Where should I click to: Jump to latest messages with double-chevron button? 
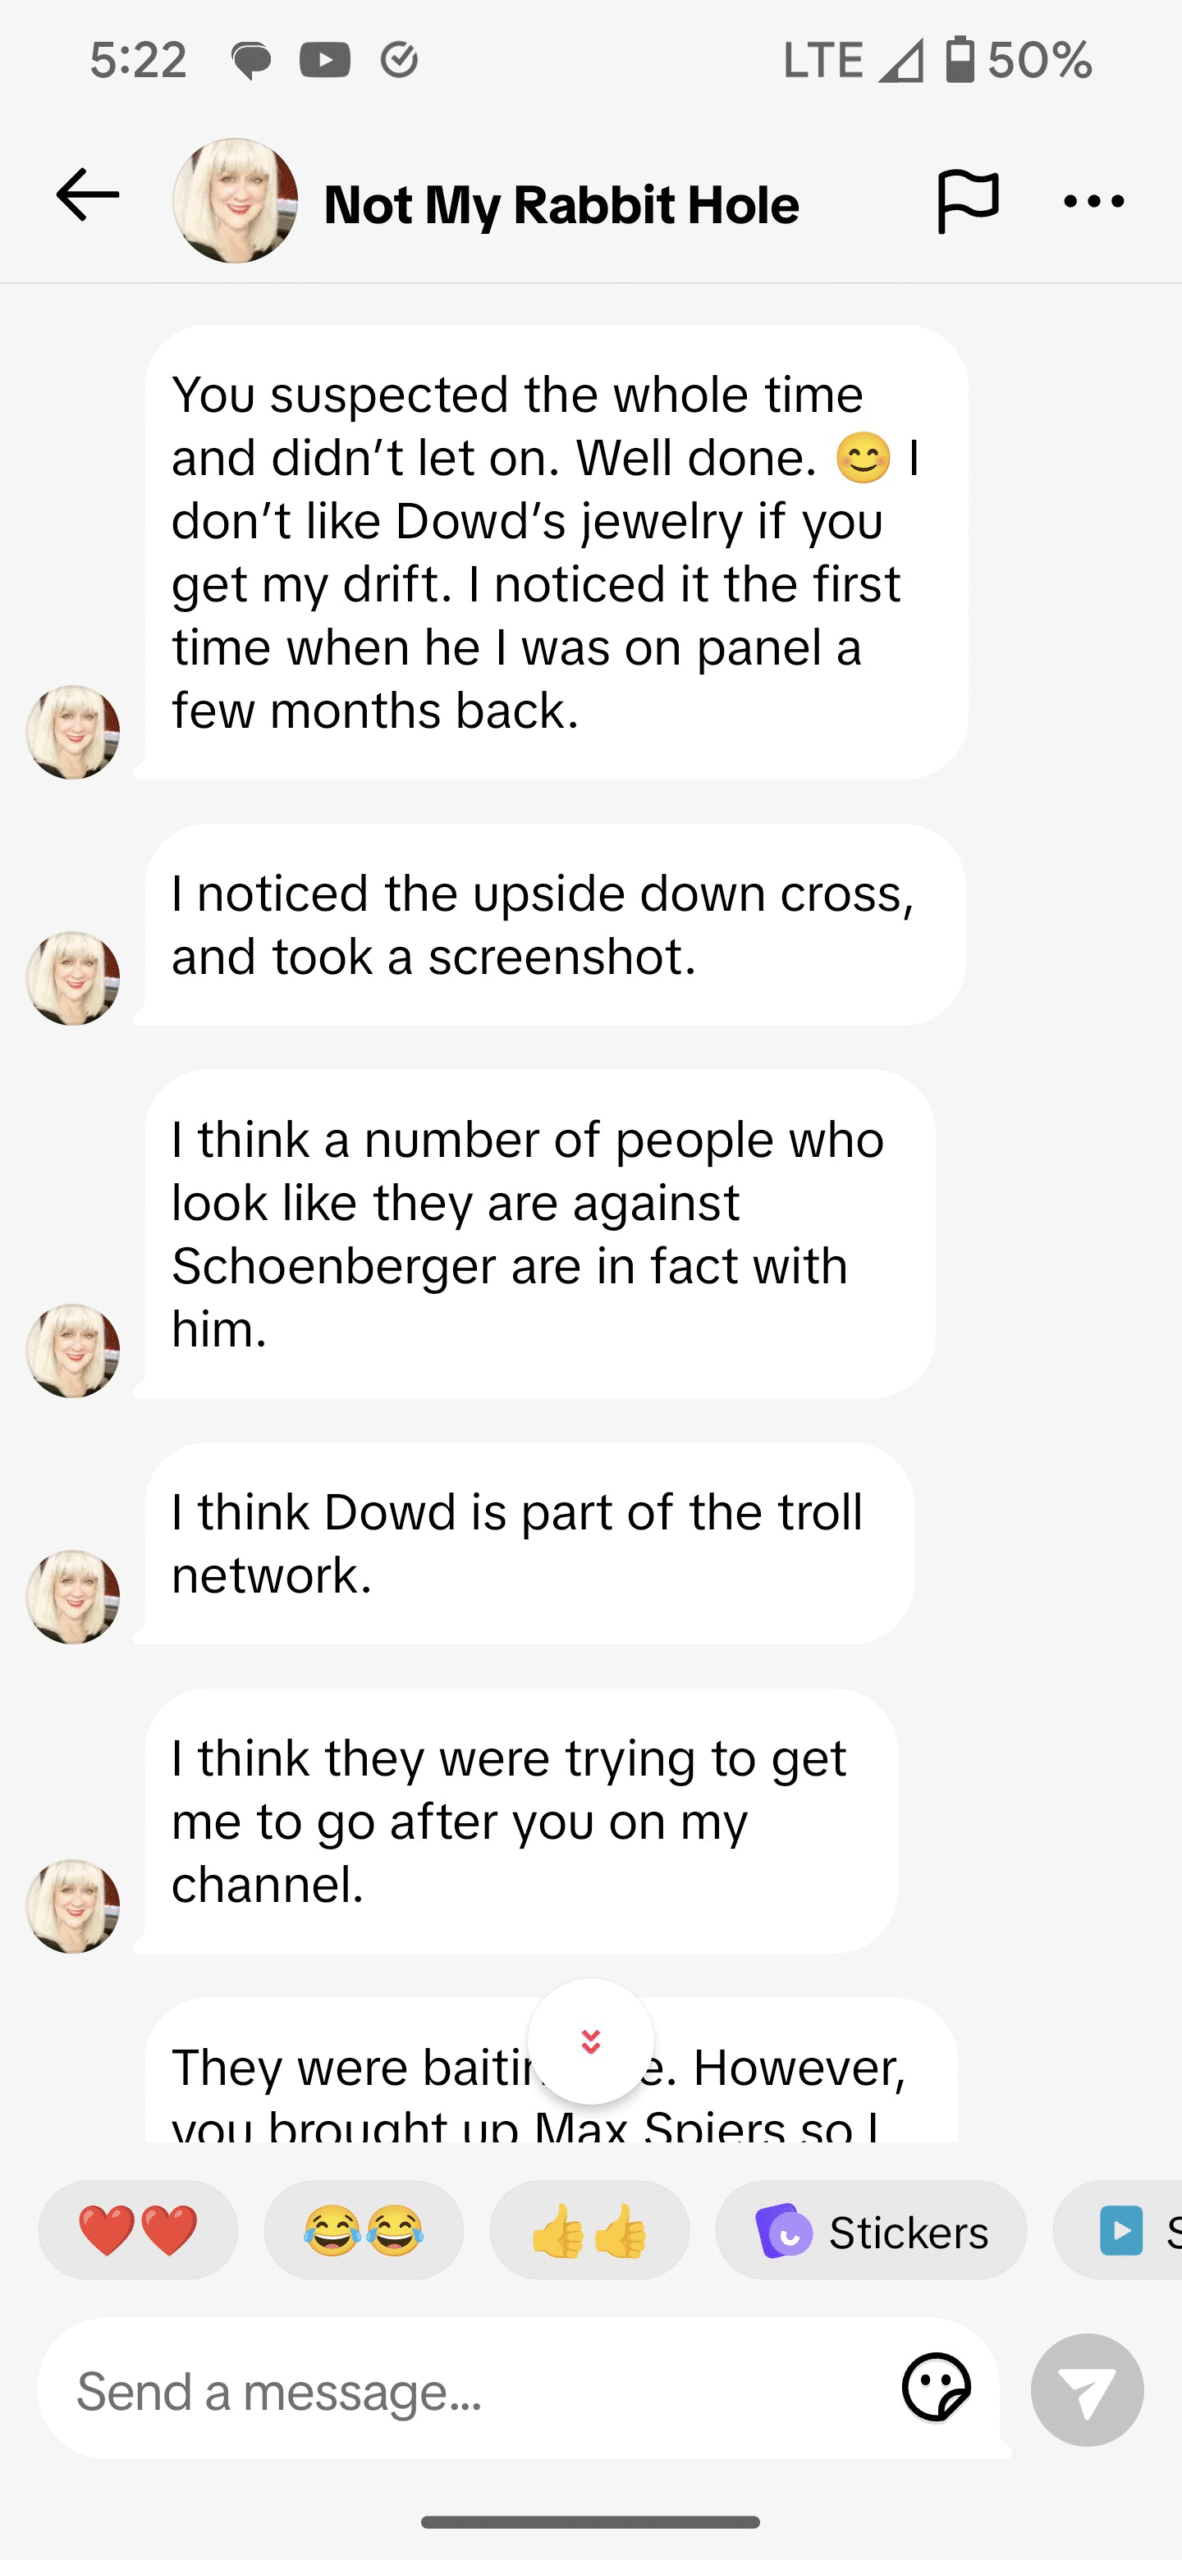point(590,2041)
